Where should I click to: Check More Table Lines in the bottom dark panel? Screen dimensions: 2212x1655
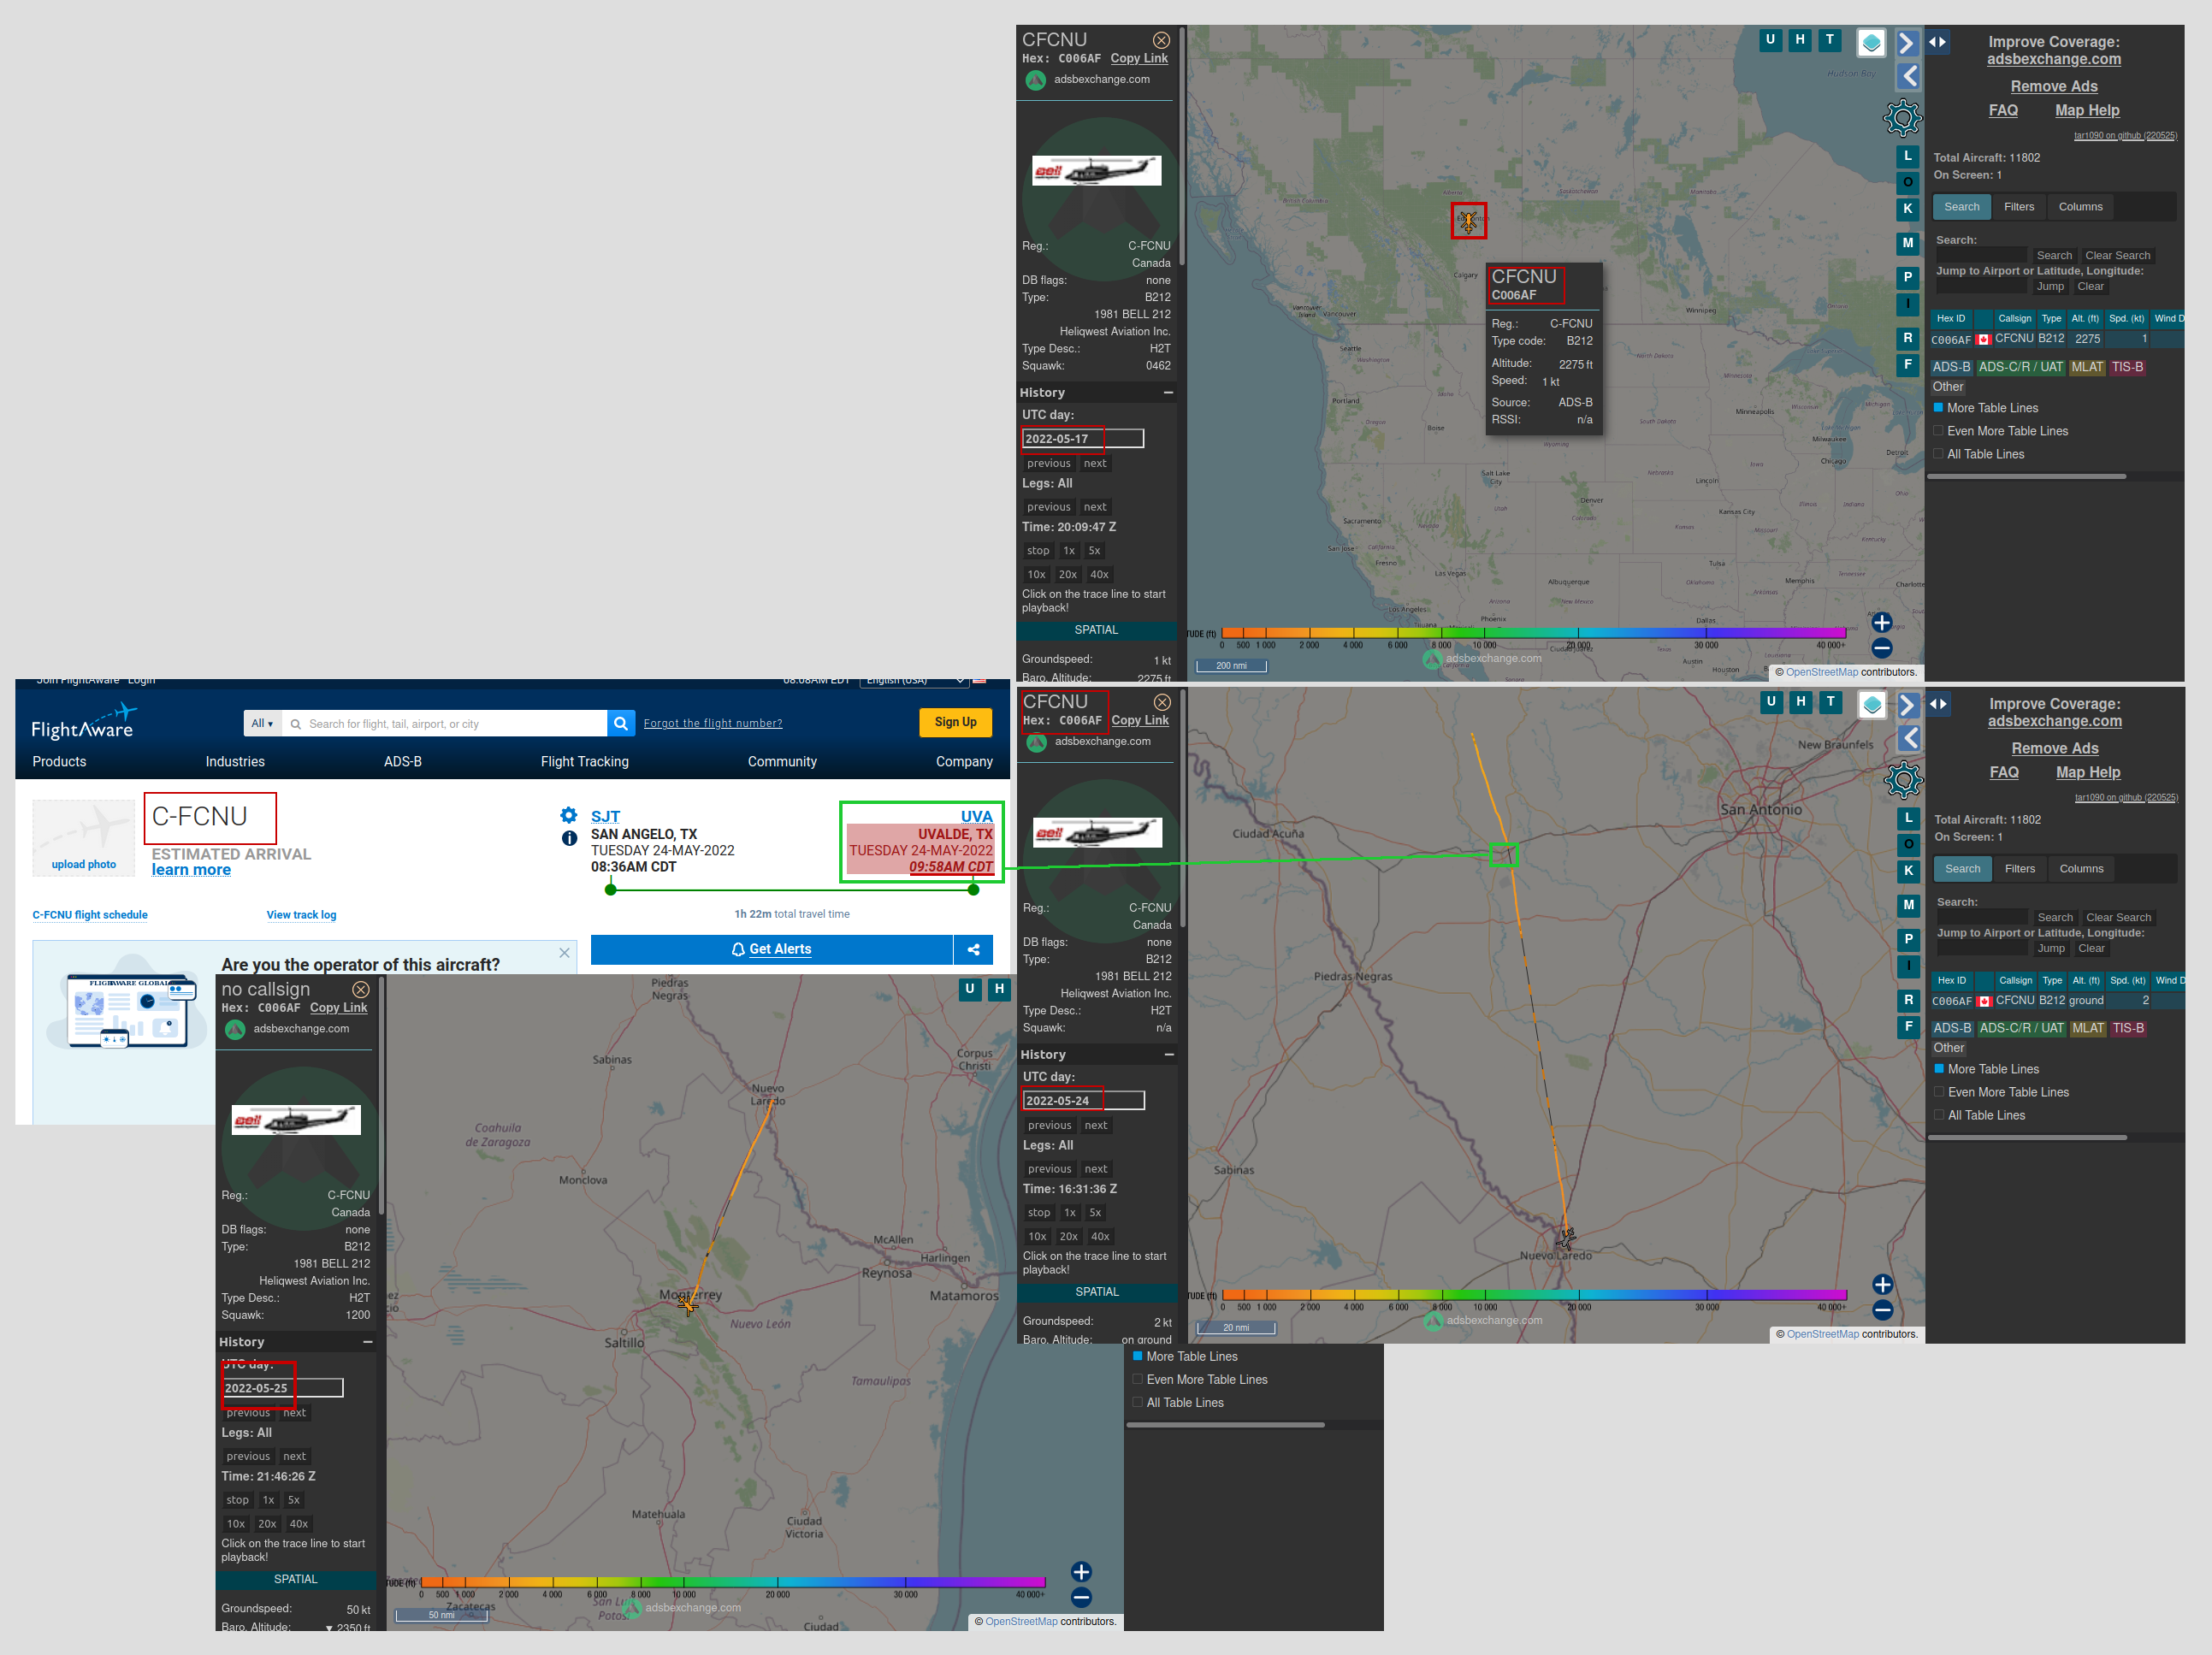(1137, 1356)
